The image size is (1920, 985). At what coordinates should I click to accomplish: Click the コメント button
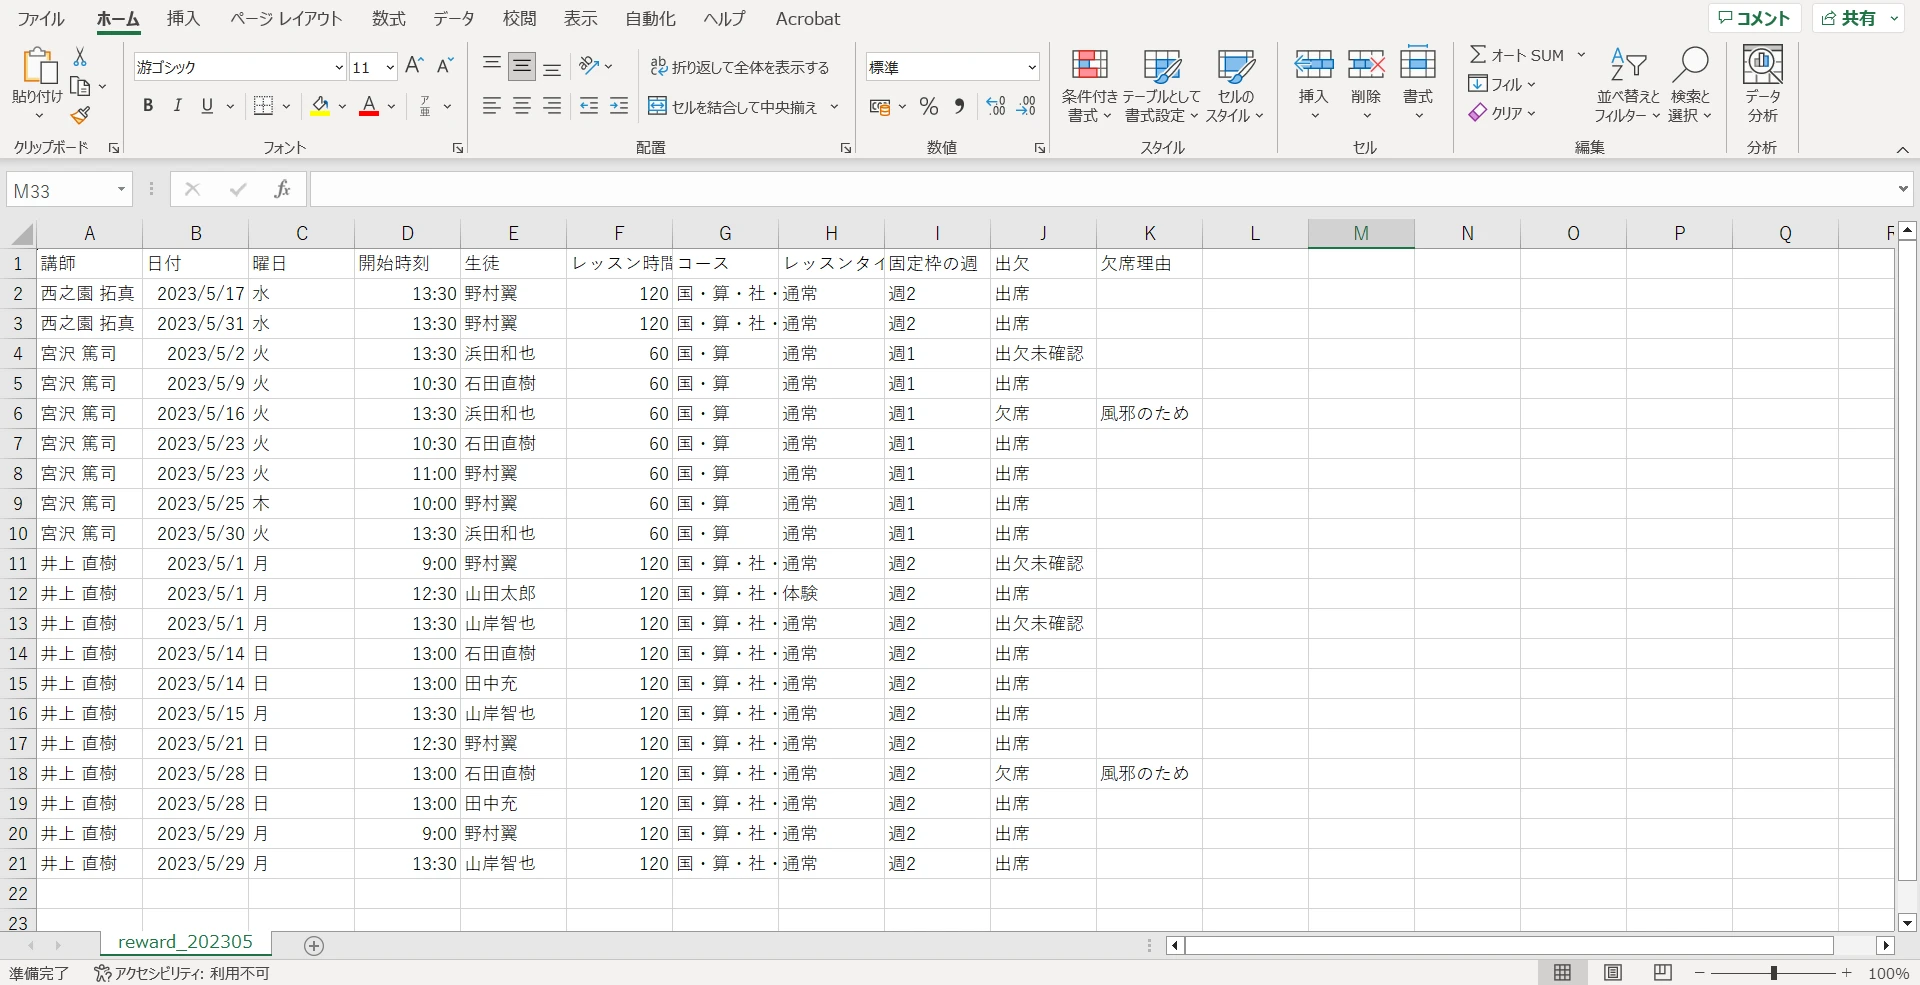tap(1754, 18)
